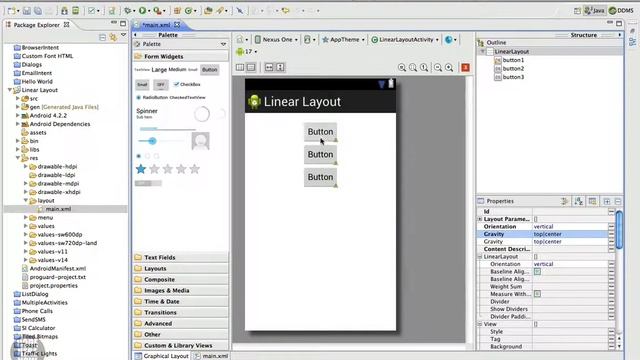Click the Properties panel vertical scrollbar
This screenshot has height=360, width=640.
tap(619, 230)
